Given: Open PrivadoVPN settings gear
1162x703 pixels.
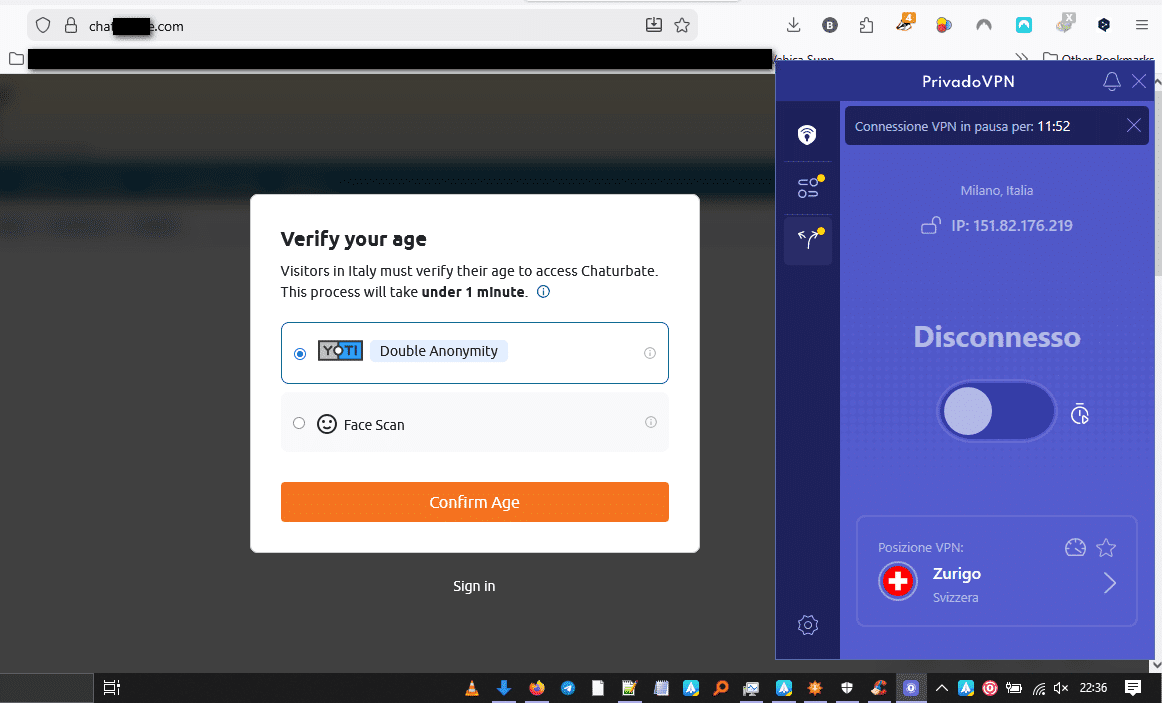Looking at the screenshot, I should pos(808,625).
